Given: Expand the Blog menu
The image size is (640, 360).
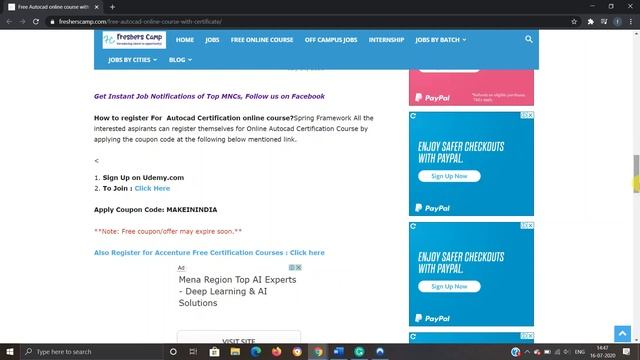Looking at the screenshot, I should click(180, 60).
